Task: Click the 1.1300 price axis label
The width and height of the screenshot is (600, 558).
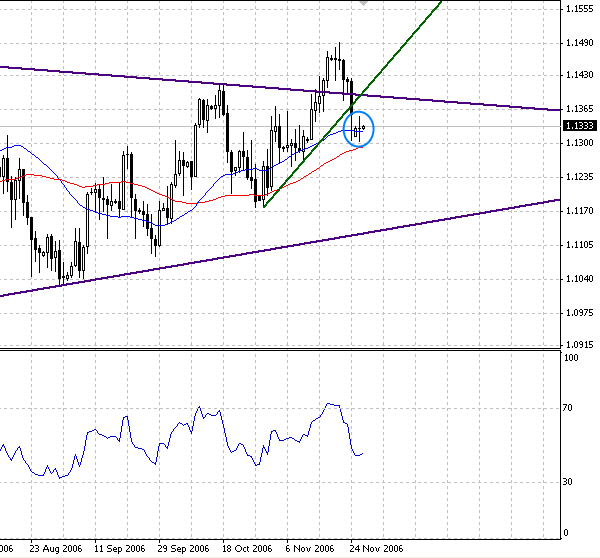Action: (579, 143)
